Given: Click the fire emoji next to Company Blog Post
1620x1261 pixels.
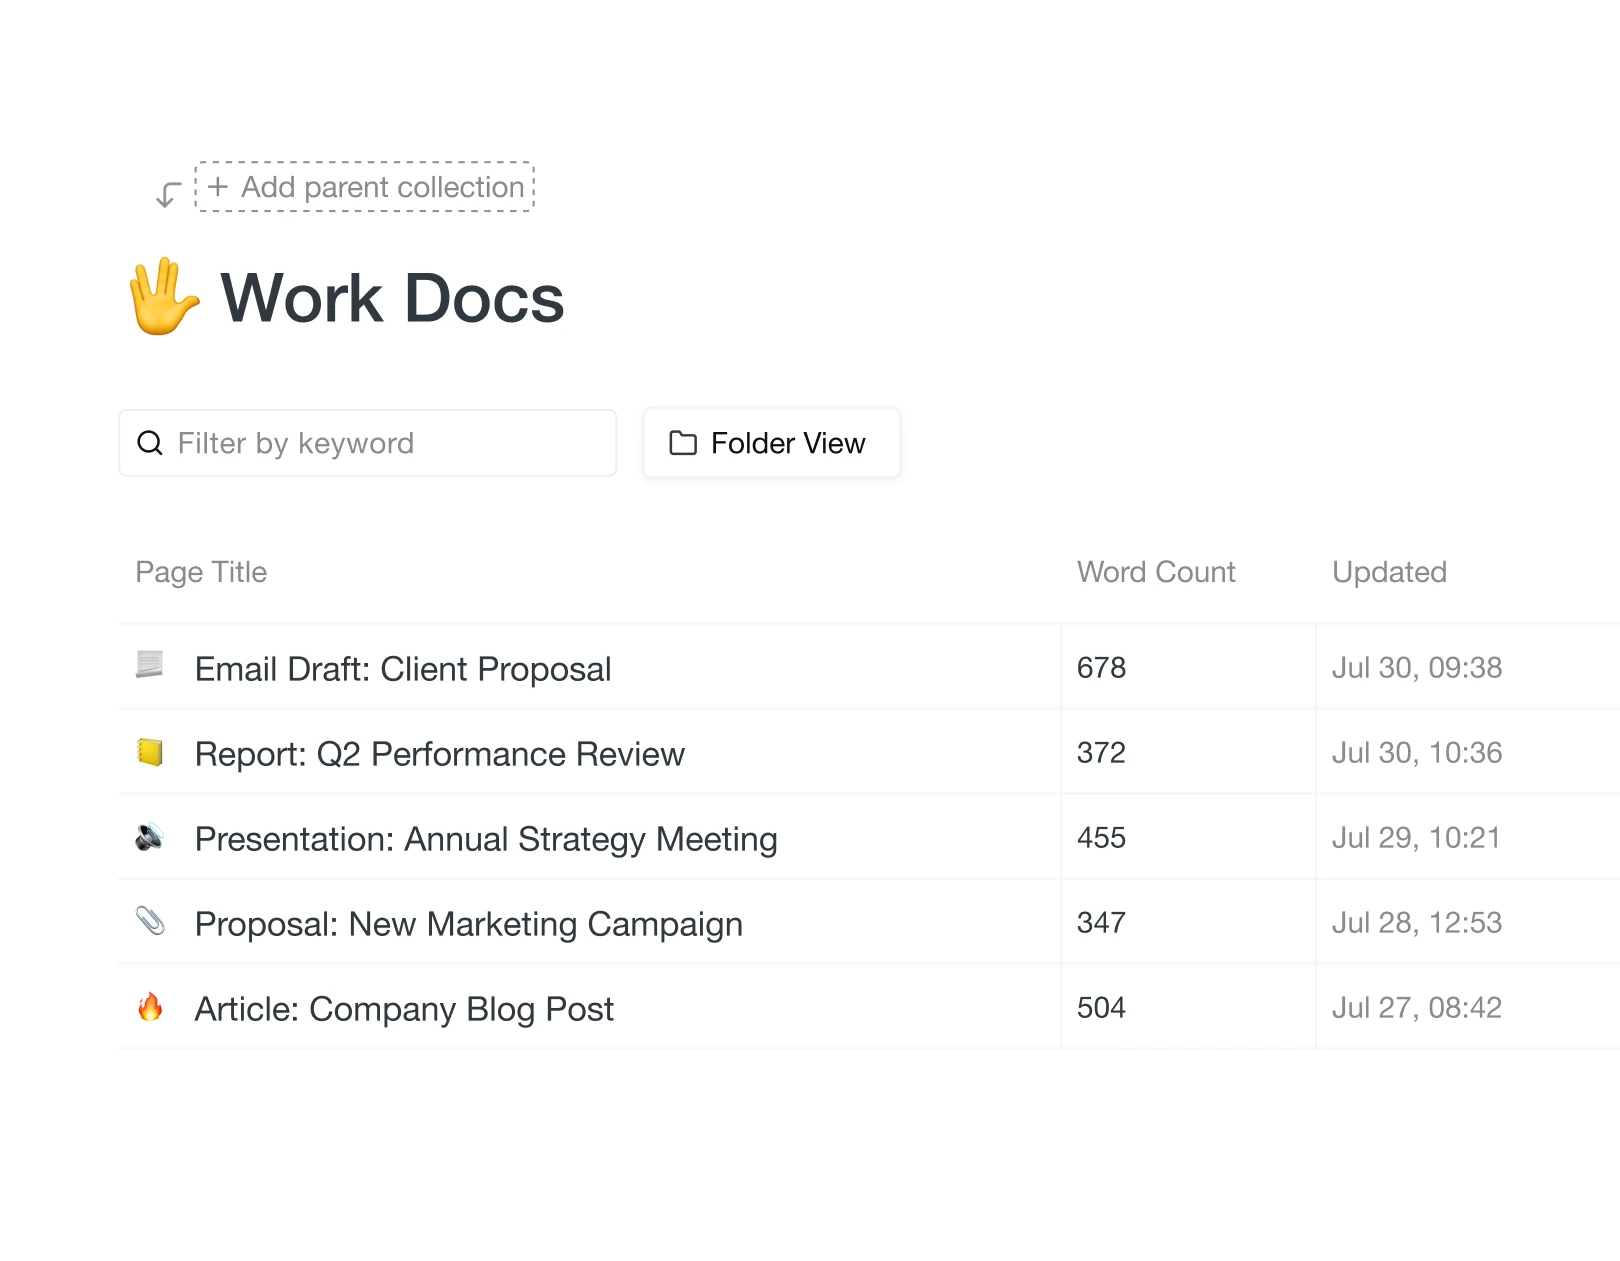Looking at the screenshot, I should [150, 1008].
